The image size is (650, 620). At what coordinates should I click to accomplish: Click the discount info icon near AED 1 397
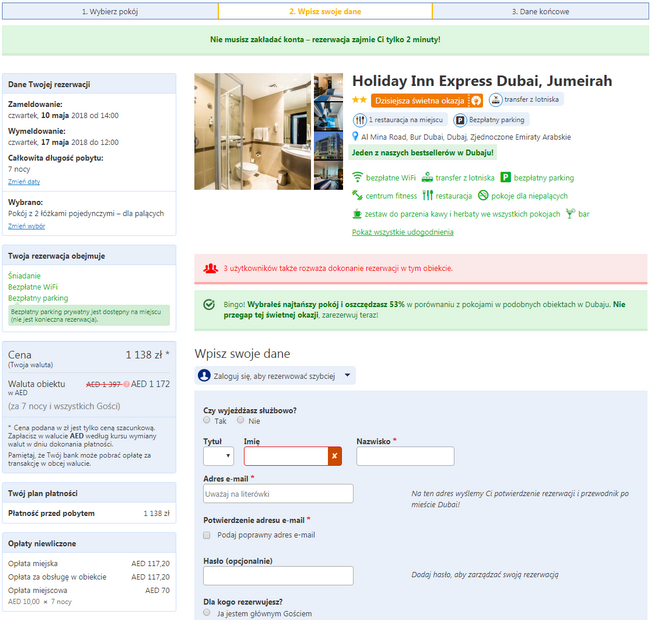(x=126, y=384)
